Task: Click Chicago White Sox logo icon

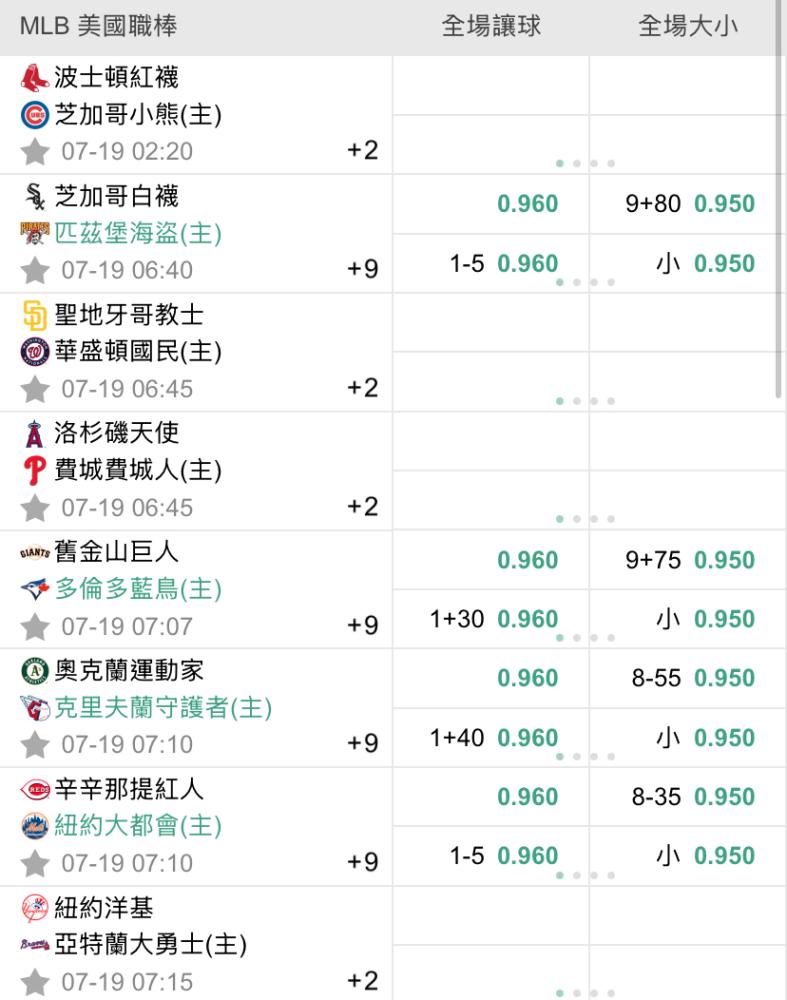Action: (x=34, y=195)
